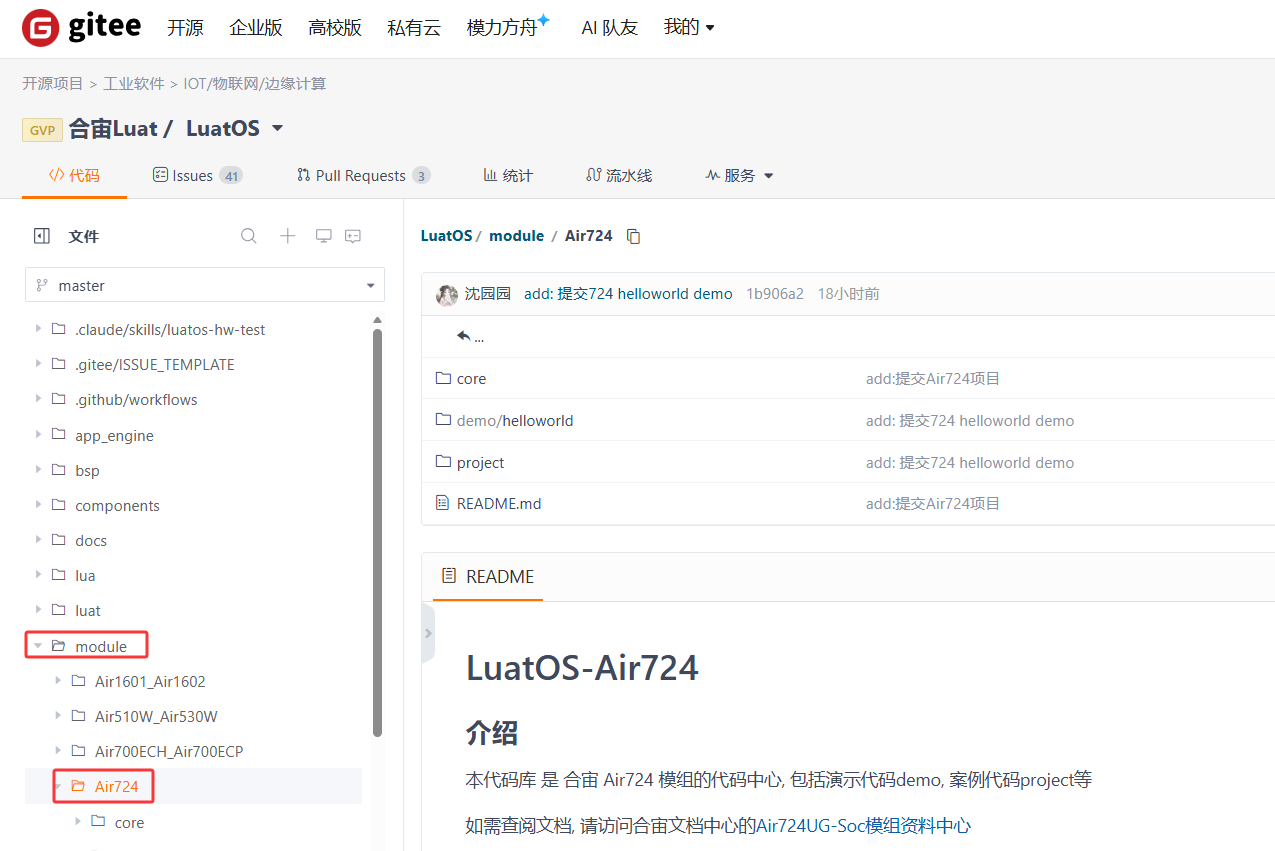The height and width of the screenshot is (851, 1275).
Task: Click the README.md file icon
Action: click(443, 503)
